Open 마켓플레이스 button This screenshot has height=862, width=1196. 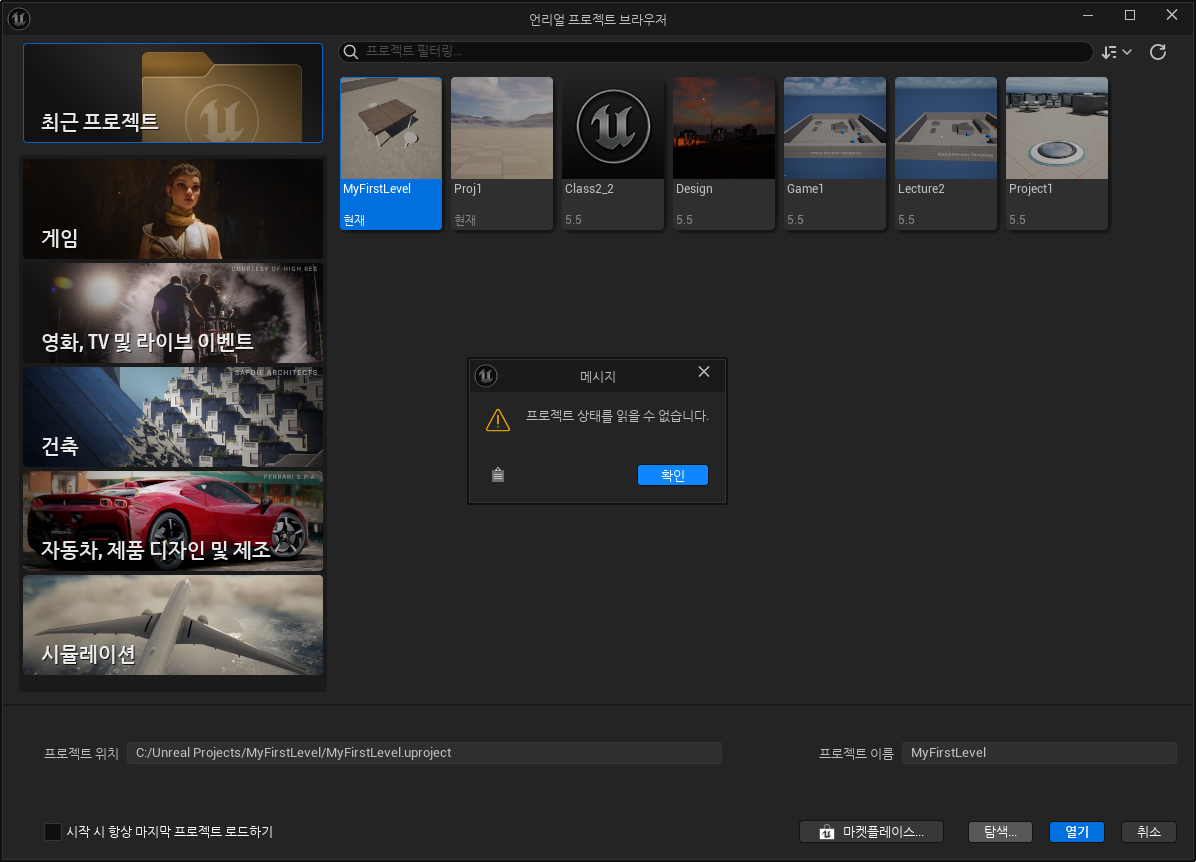(x=871, y=831)
